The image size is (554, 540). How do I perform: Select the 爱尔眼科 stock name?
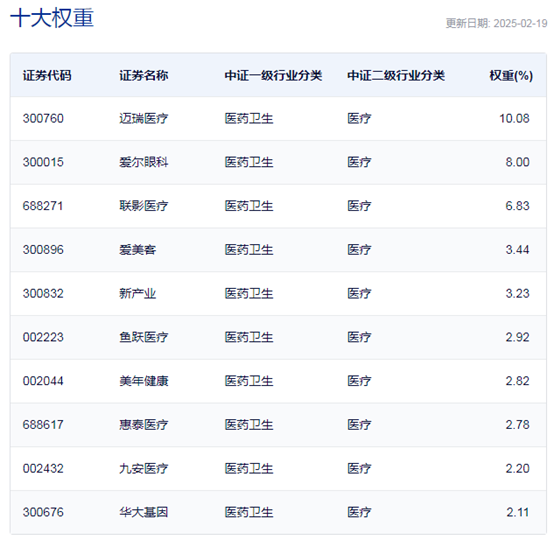click(143, 162)
